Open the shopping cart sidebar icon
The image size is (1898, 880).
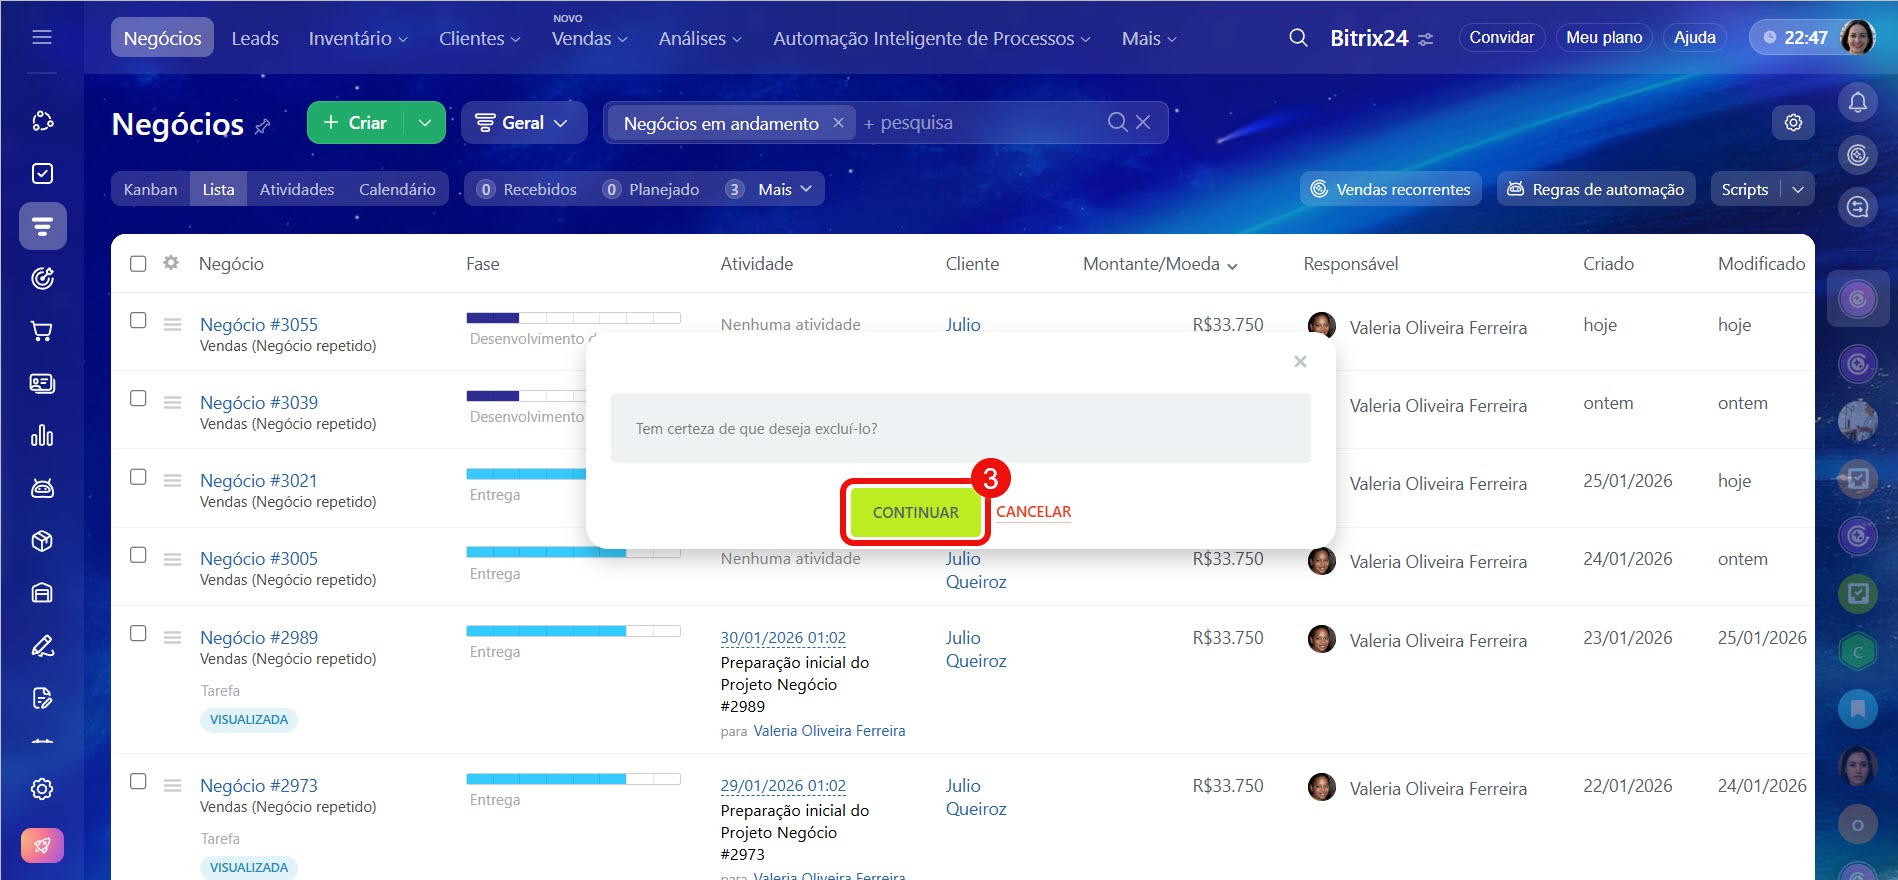pos(42,331)
